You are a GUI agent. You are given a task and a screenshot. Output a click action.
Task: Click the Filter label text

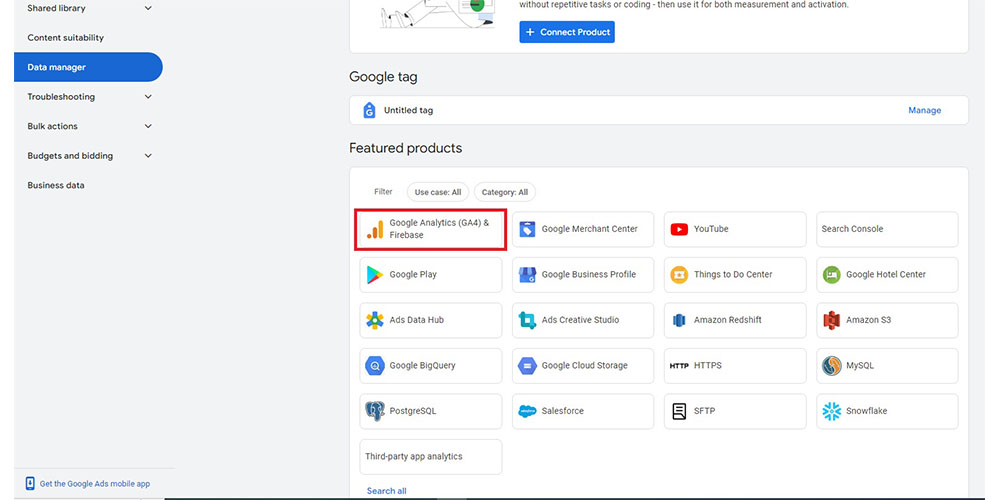coord(383,191)
